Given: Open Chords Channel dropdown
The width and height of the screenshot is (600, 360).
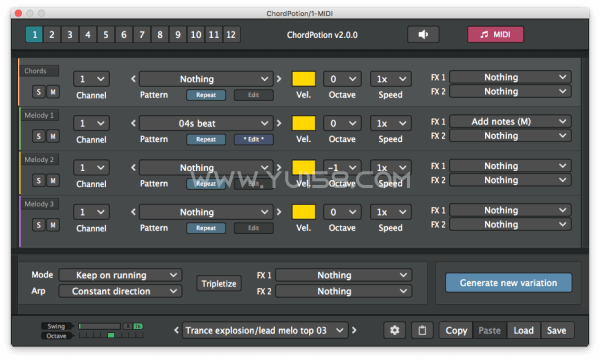Looking at the screenshot, I should point(91,79).
